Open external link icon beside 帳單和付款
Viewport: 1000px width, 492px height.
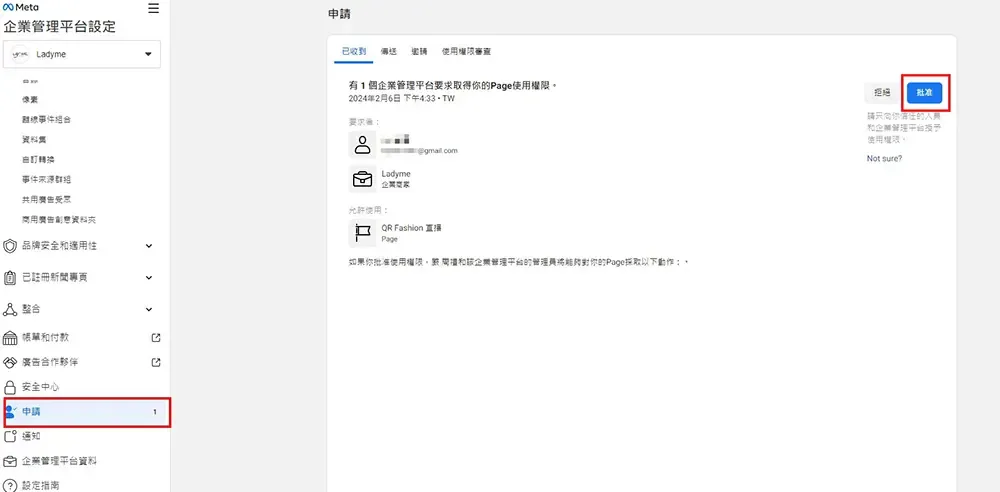pyautogui.click(x=156, y=338)
